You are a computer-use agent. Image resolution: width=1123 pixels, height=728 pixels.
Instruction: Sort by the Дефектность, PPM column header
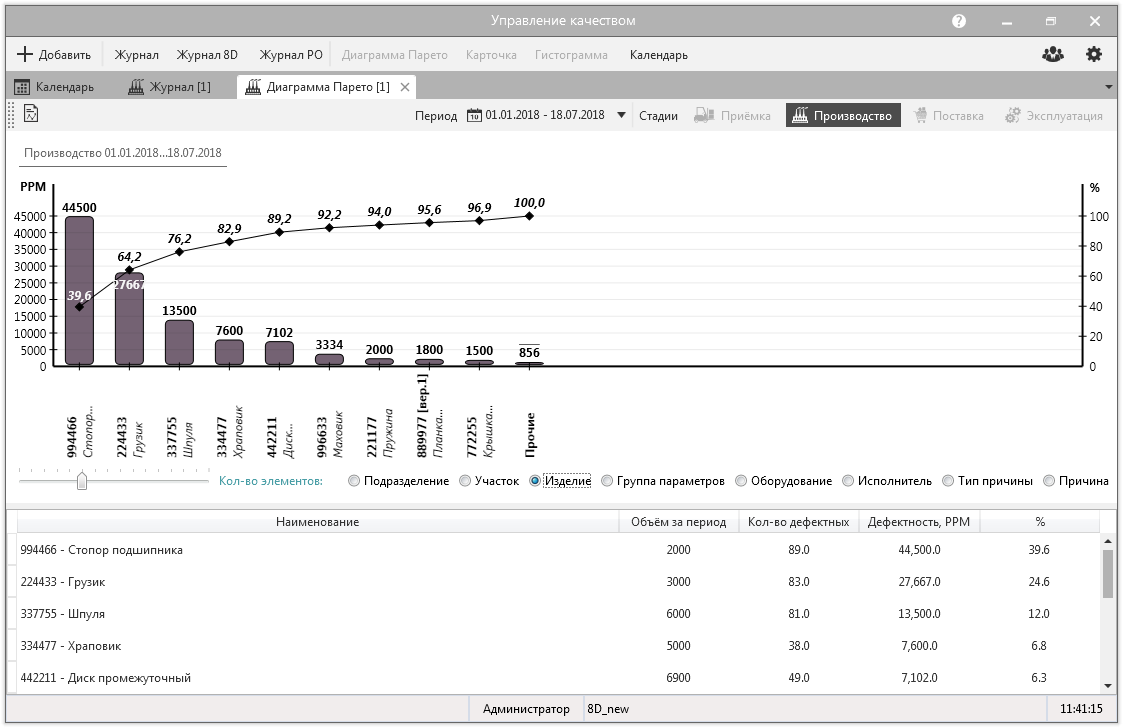[919, 522]
